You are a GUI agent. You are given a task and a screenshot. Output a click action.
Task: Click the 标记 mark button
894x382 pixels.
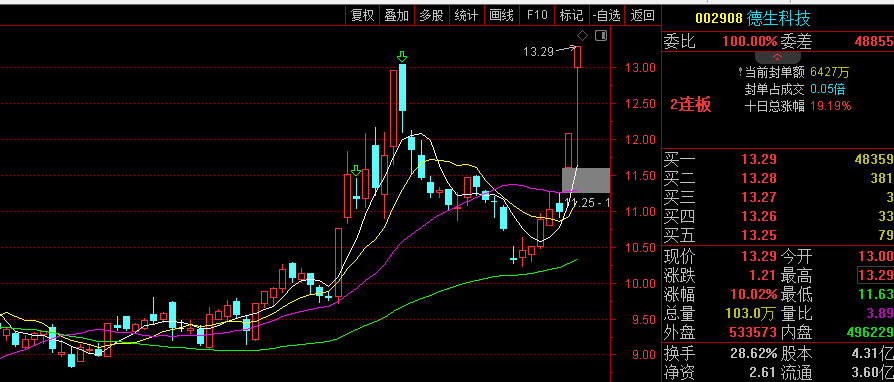tap(571, 15)
